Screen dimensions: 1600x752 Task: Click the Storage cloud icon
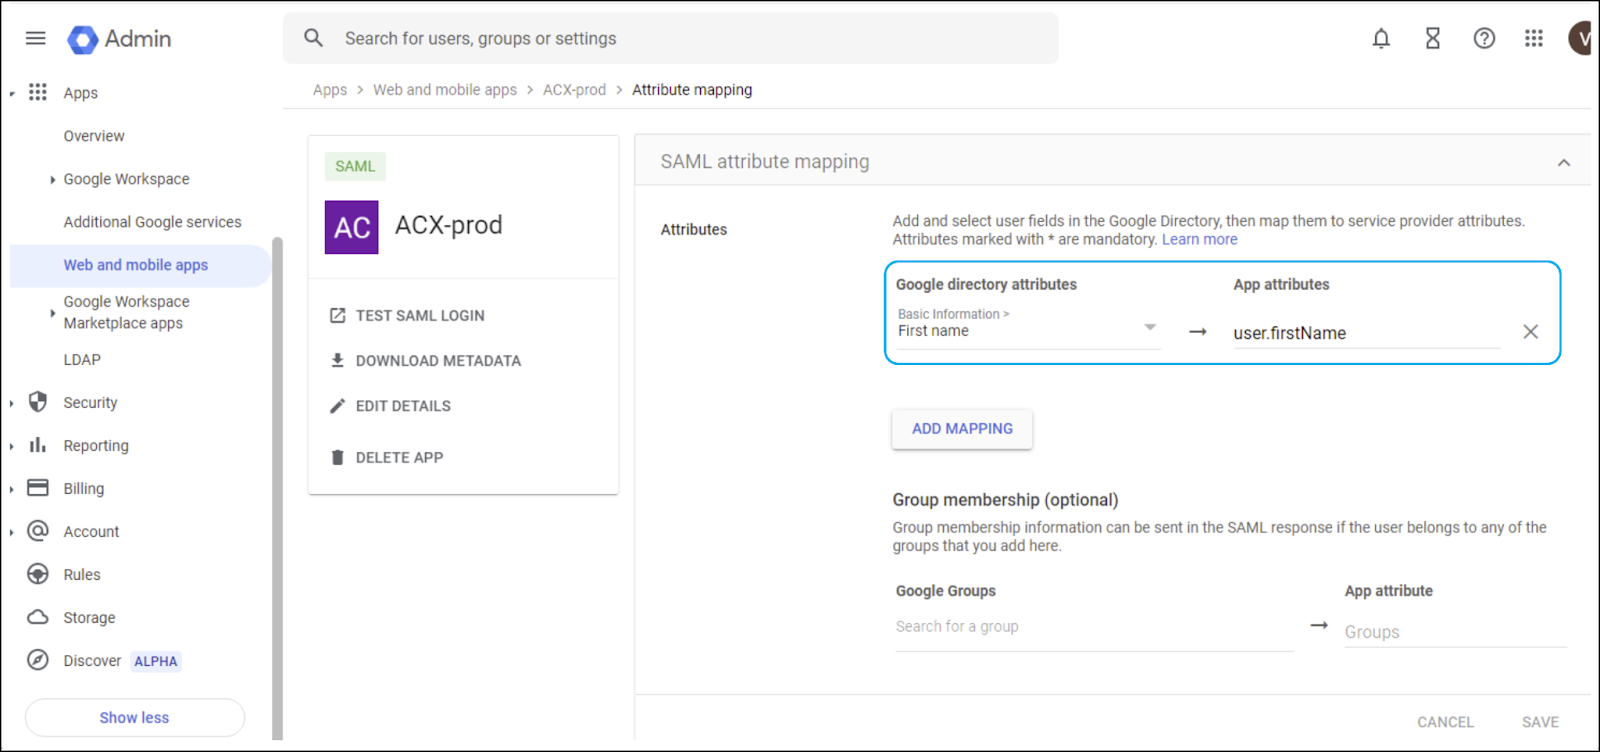tap(38, 617)
